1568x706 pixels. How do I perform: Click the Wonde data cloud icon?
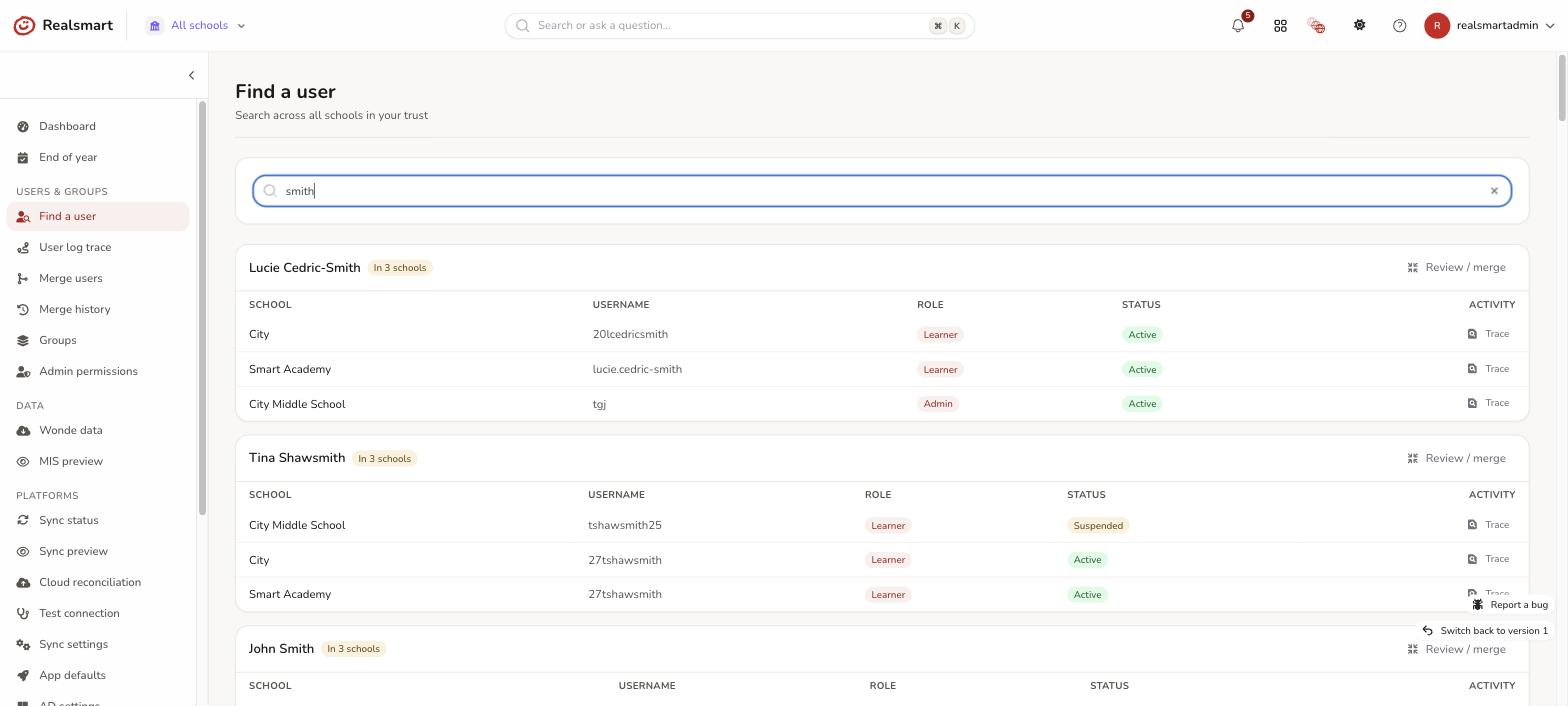click(x=23, y=430)
